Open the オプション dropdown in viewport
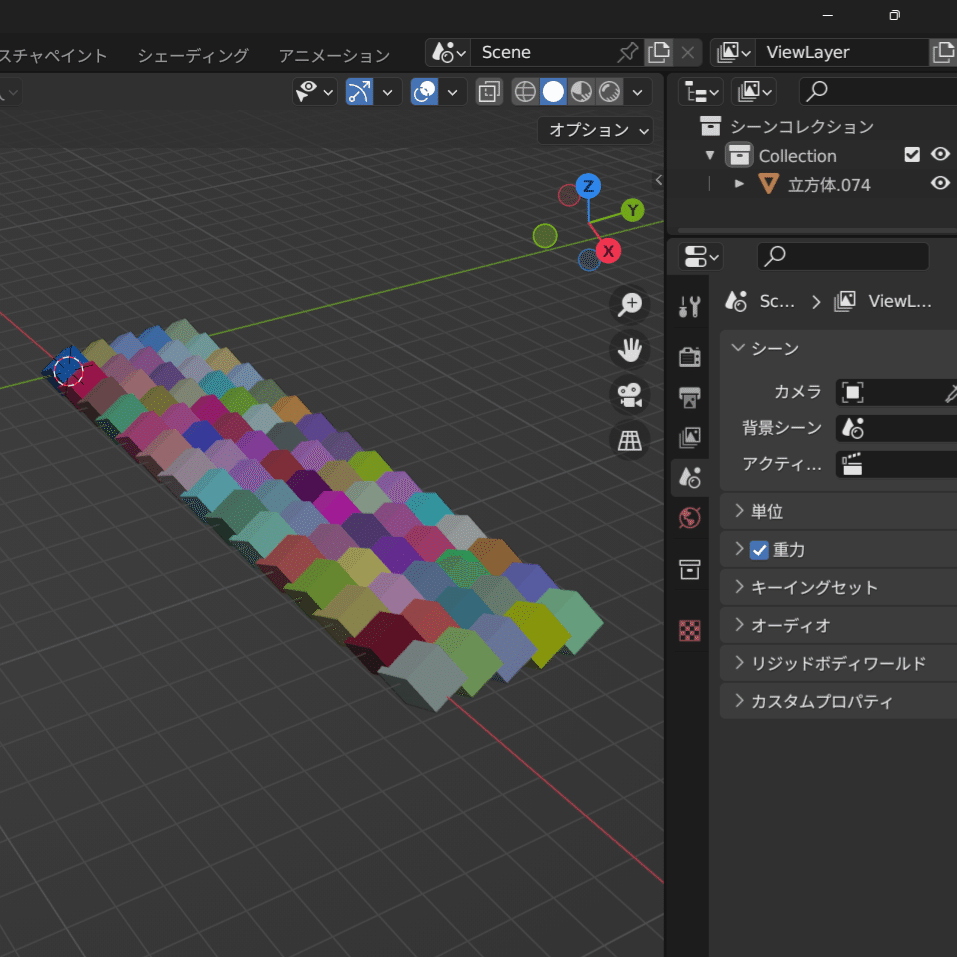 click(595, 130)
